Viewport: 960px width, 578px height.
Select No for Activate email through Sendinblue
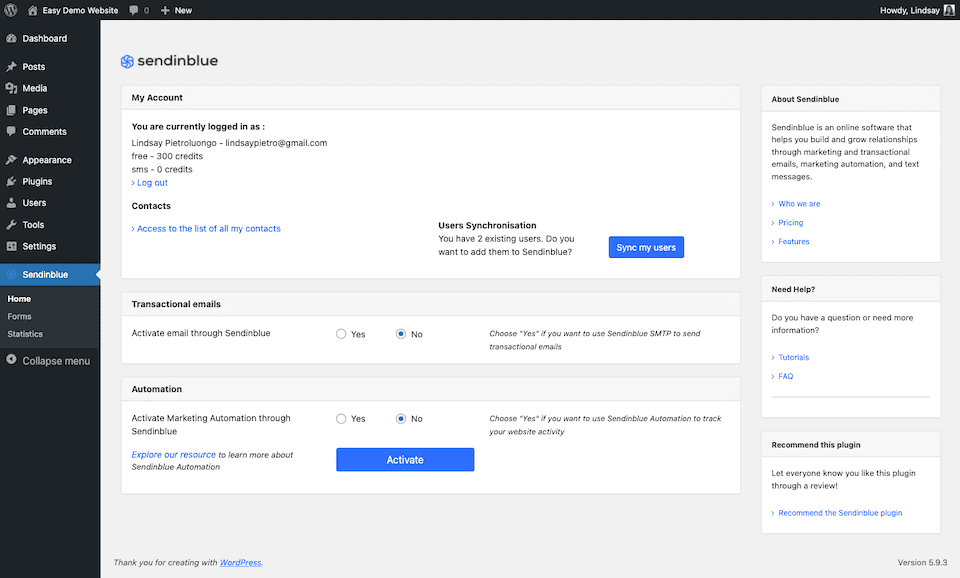401,334
